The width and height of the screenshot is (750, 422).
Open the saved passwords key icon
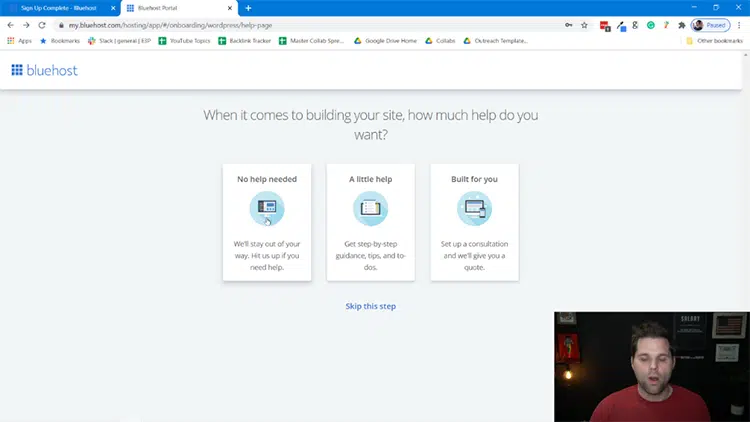click(x=568, y=25)
